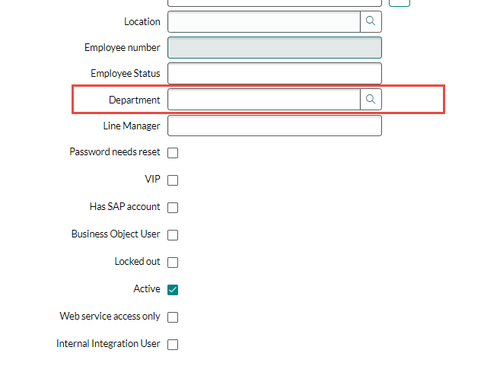Enable Web service access only checkbox
The image size is (484, 366).
coord(173,317)
